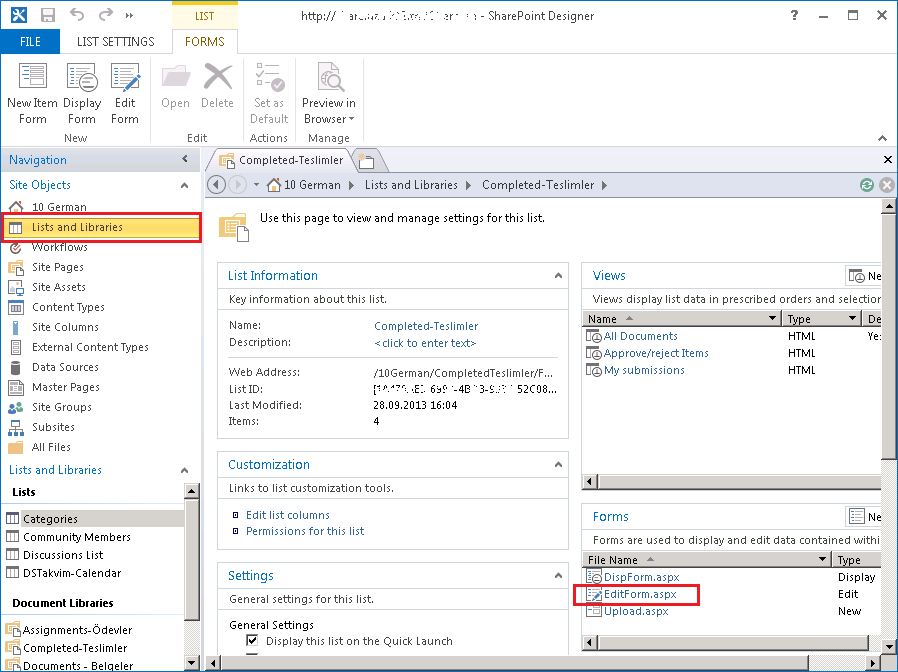Open the Approve/reject Items view
This screenshot has width=898, height=672.
point(656,353)
